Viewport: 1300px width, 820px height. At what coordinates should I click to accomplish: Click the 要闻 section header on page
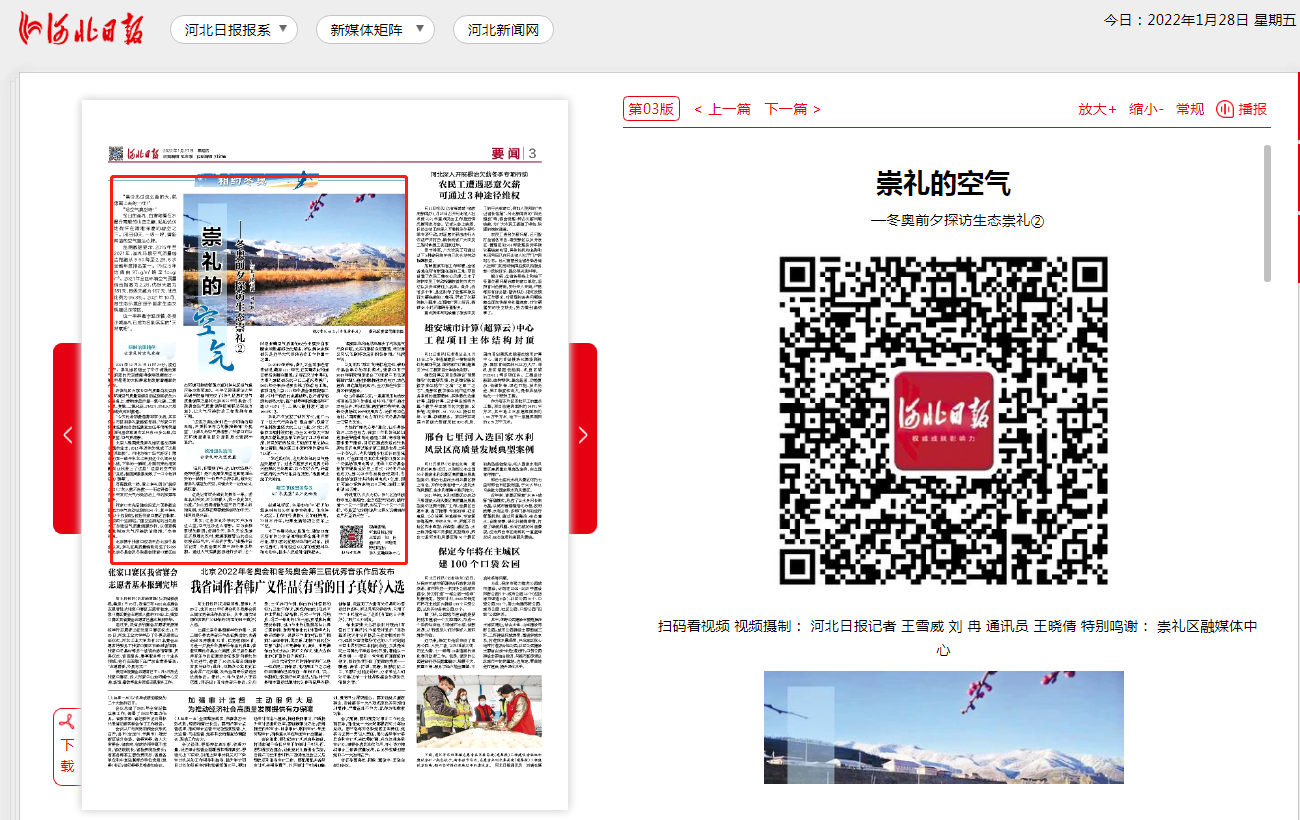(506, 153)
